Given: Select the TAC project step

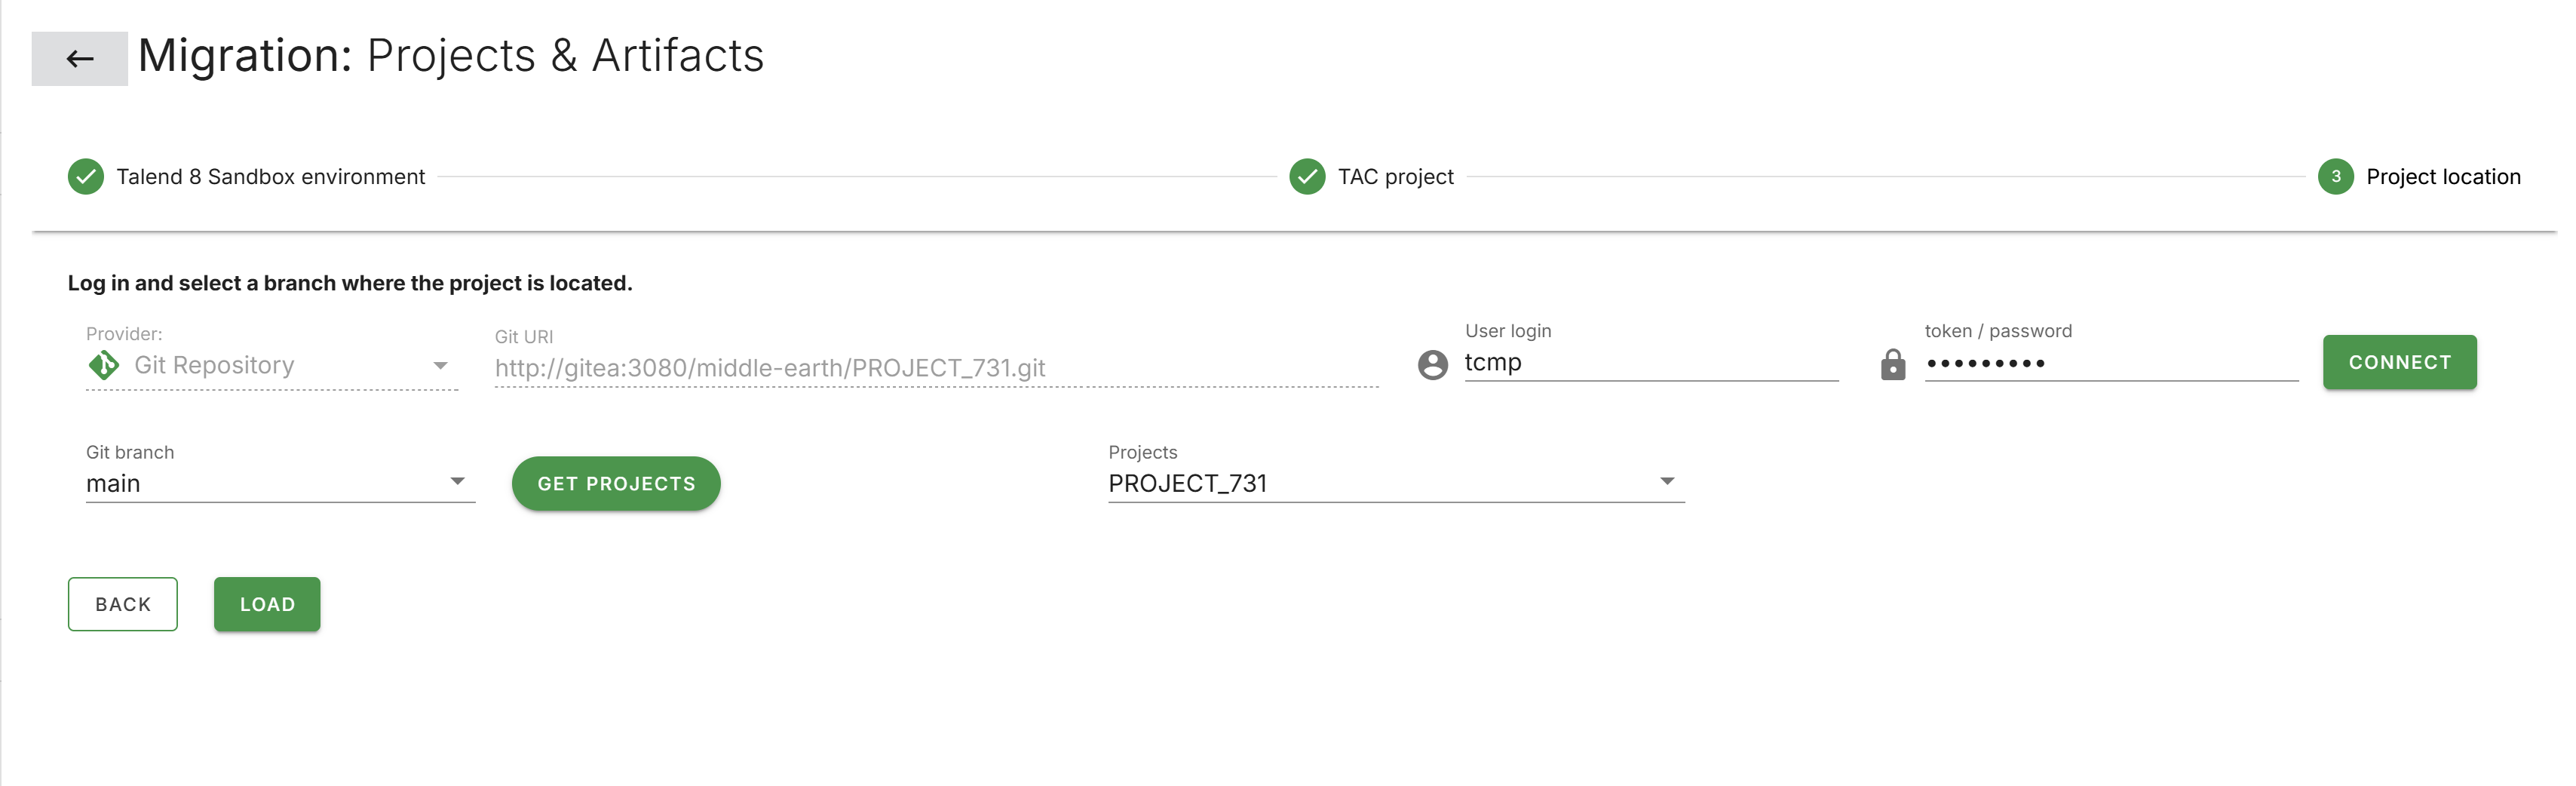Looking at the screenshot, I should point(1396,176).
